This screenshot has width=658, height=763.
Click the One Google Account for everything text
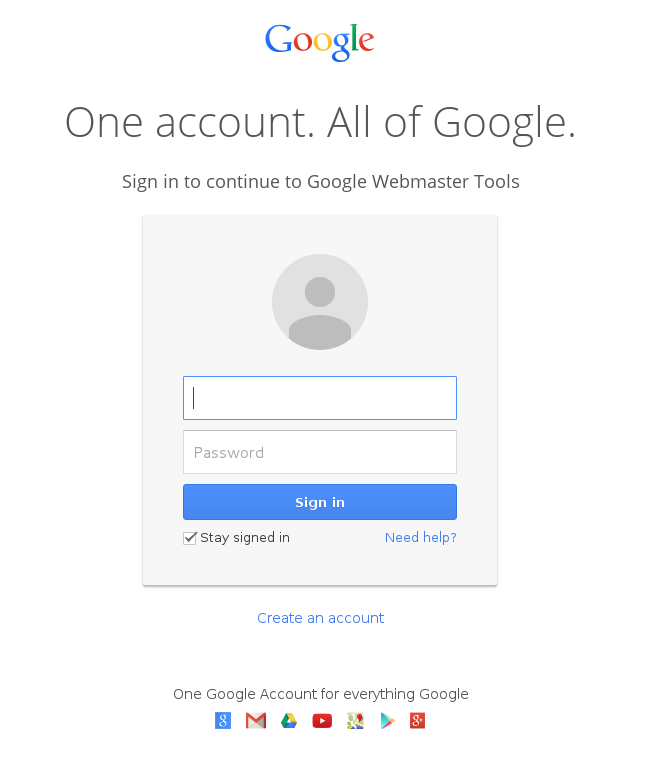(x=320, y=694)
